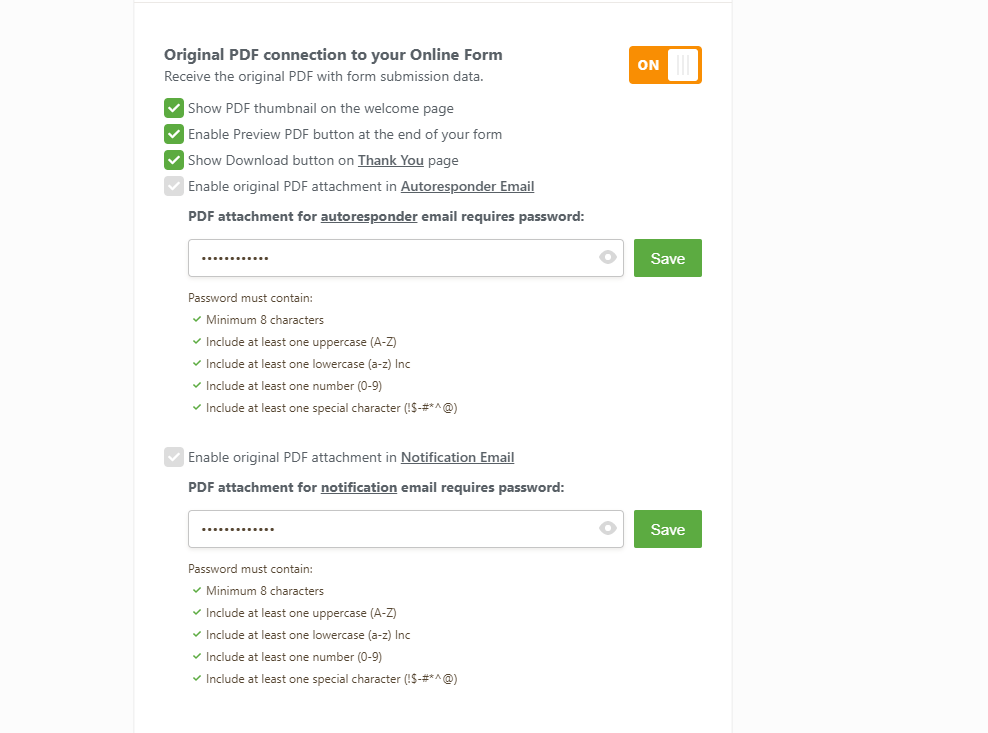This screenshot has height=733, width=988.
Task: Click the notification special character requirement checkmark
Action: pyautogui.click(x=197, y=679)
